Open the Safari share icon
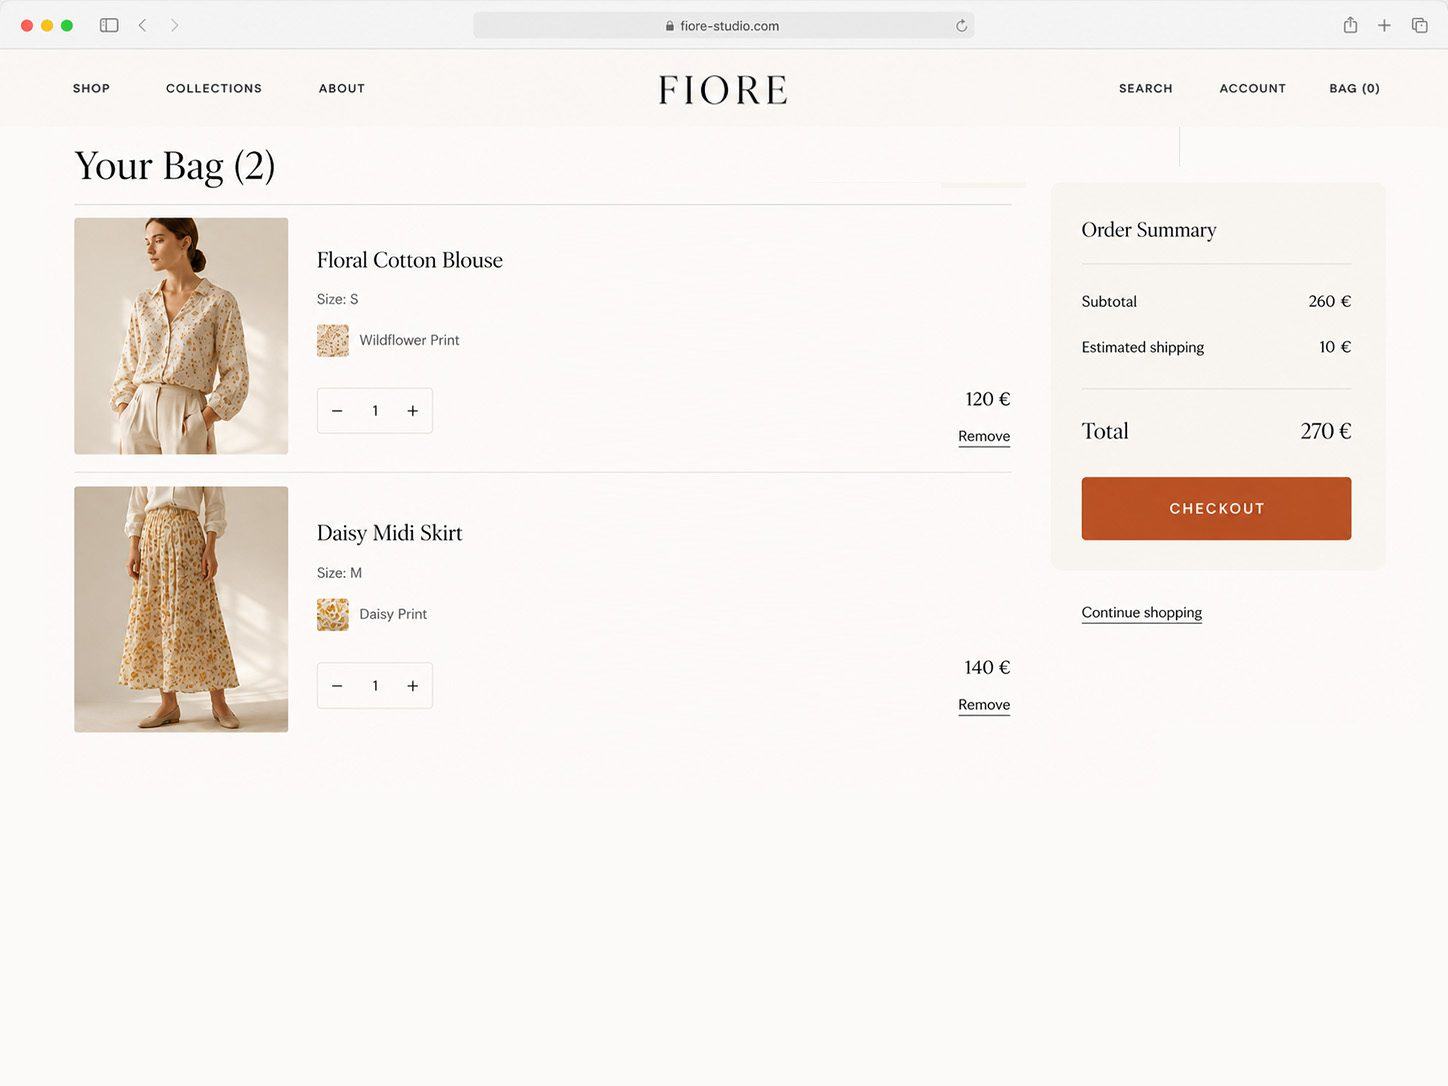This screenshot has width=1448, height=1086. pyautogui.click(x=1350, y=25)
